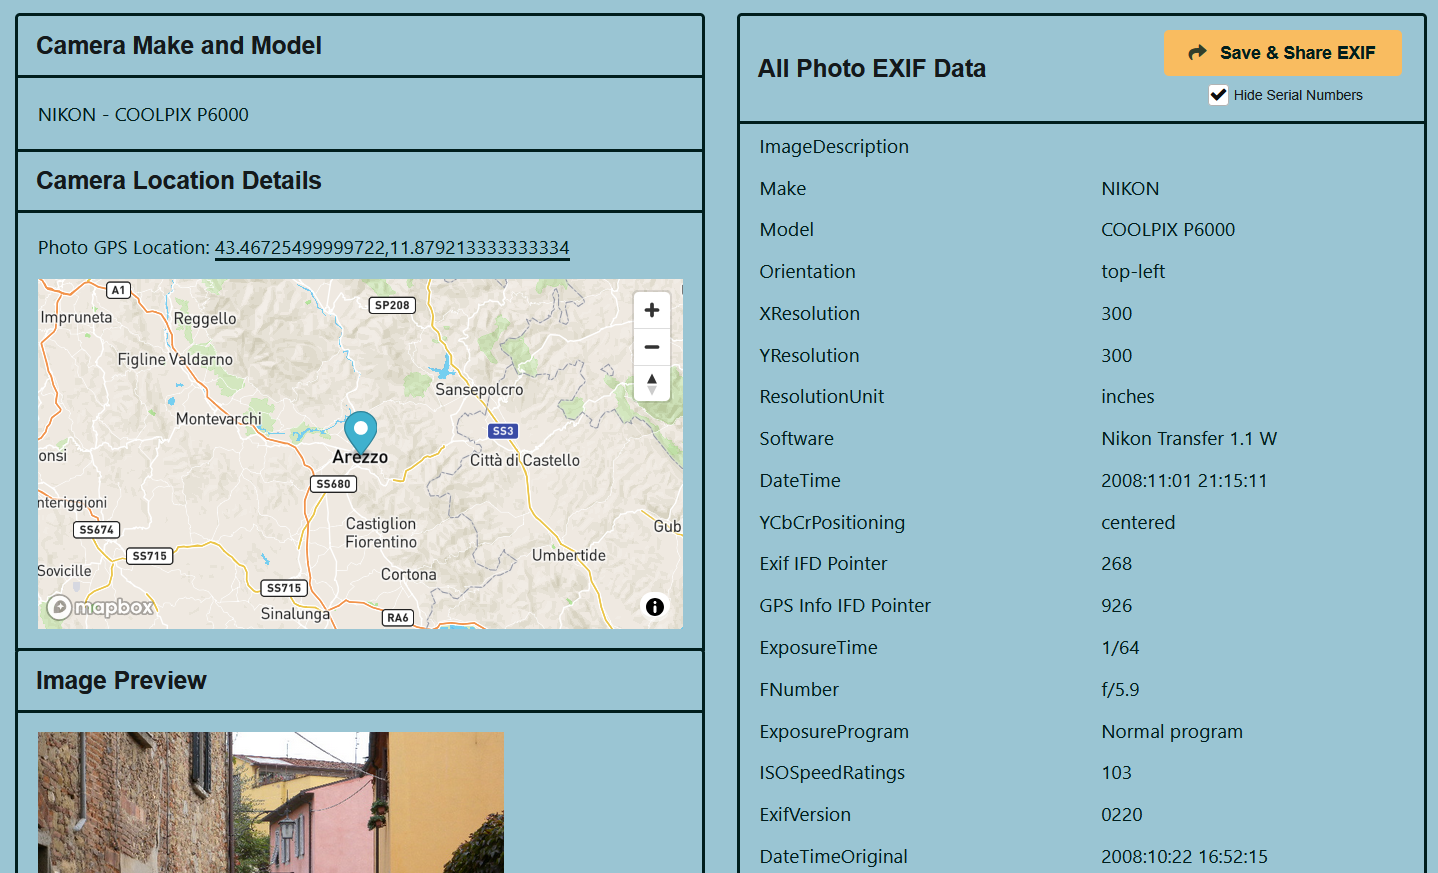1438x873 pixels.
Task: Click the Montevarchi label on map
Action: (219, 419)
